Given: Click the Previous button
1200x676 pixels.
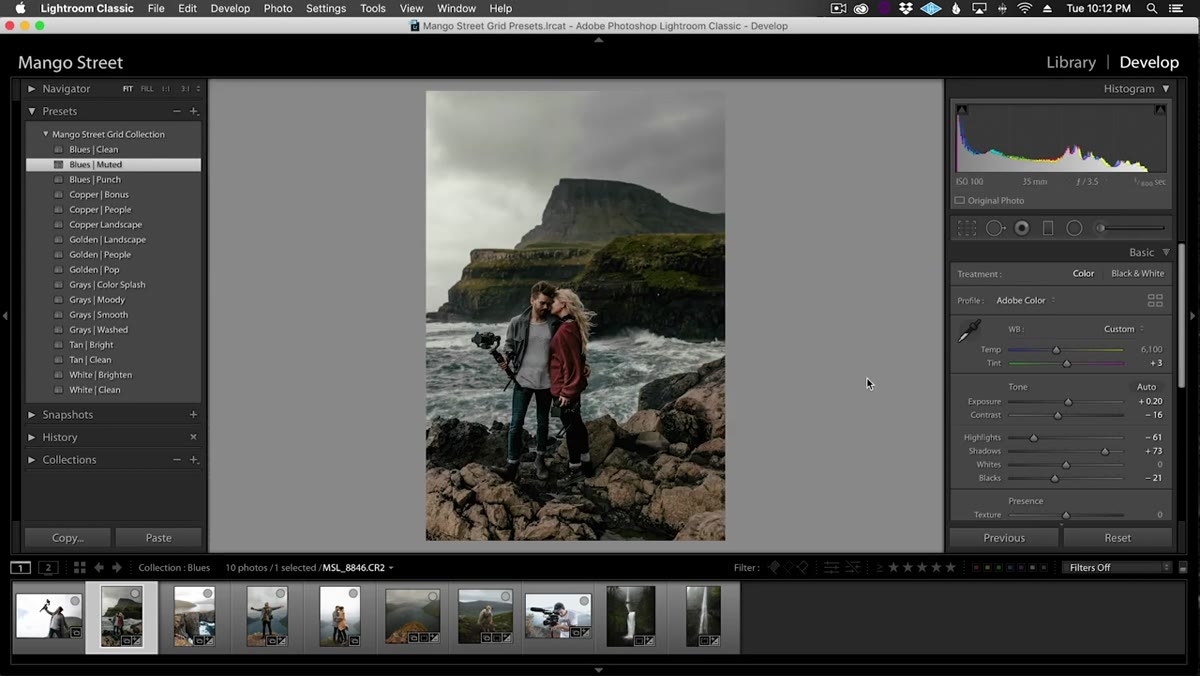Looking at the screenshot, I should [x=1004, y=538].
